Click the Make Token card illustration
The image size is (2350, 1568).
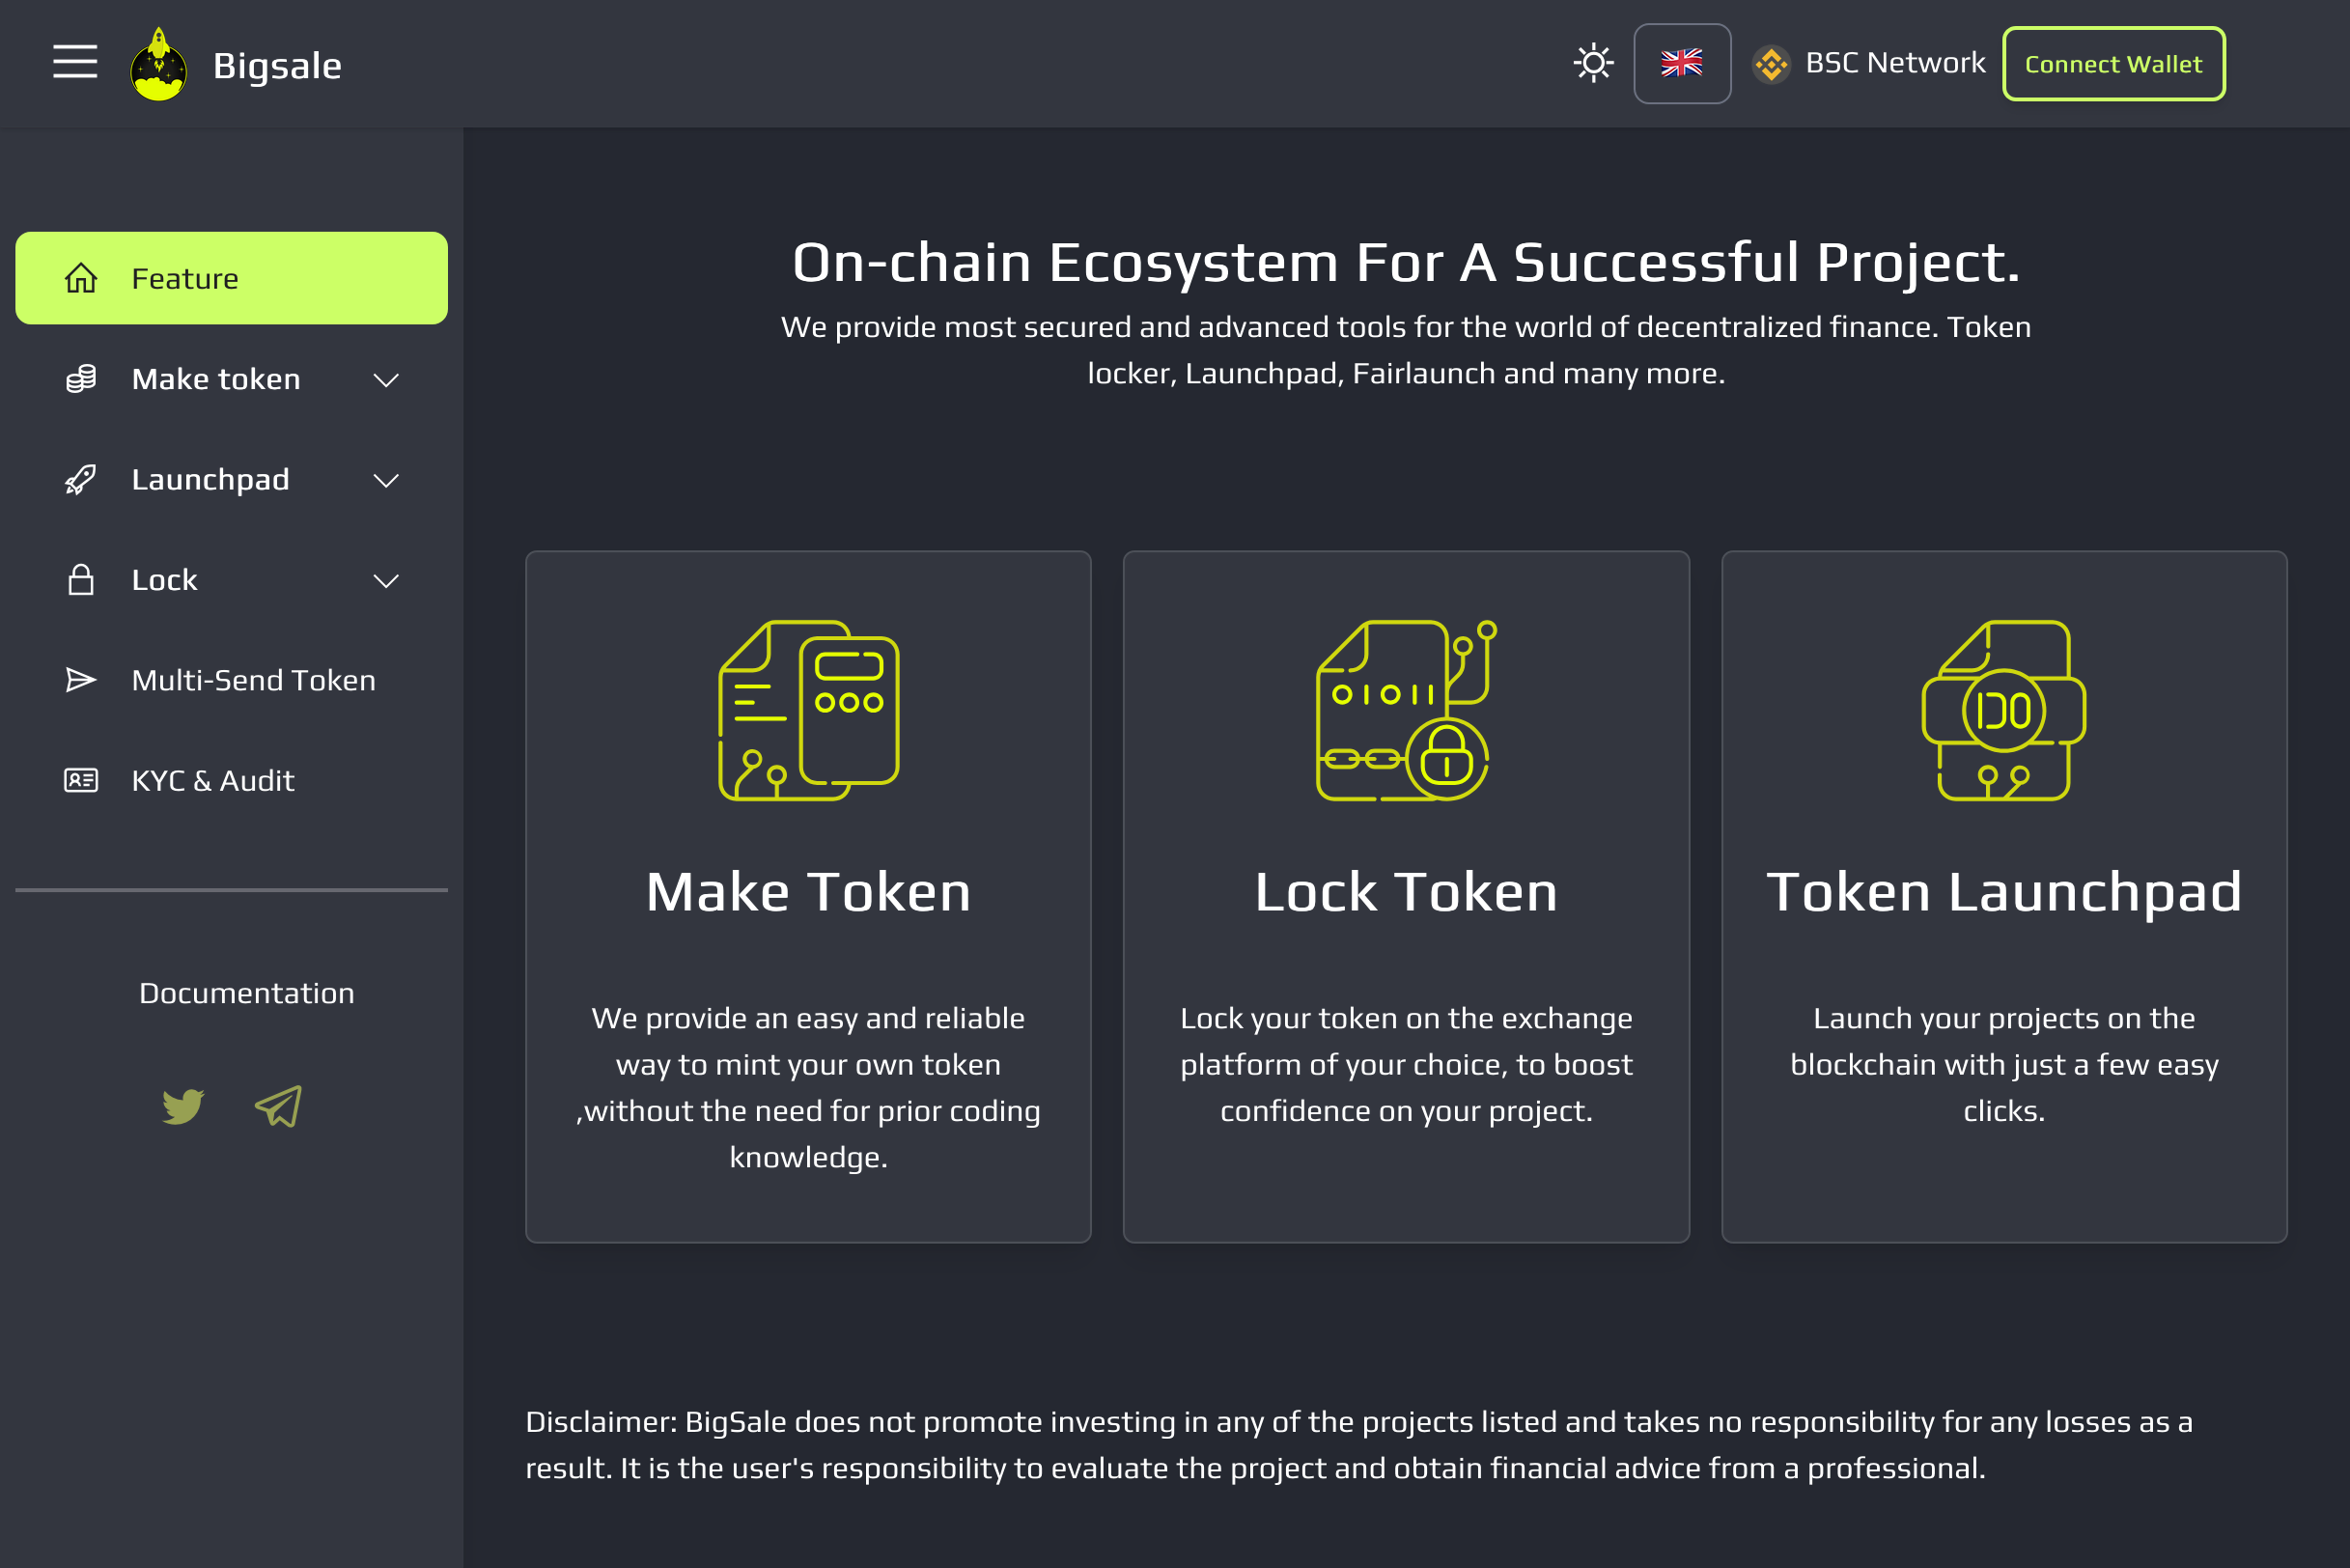(x=809, y=710)
